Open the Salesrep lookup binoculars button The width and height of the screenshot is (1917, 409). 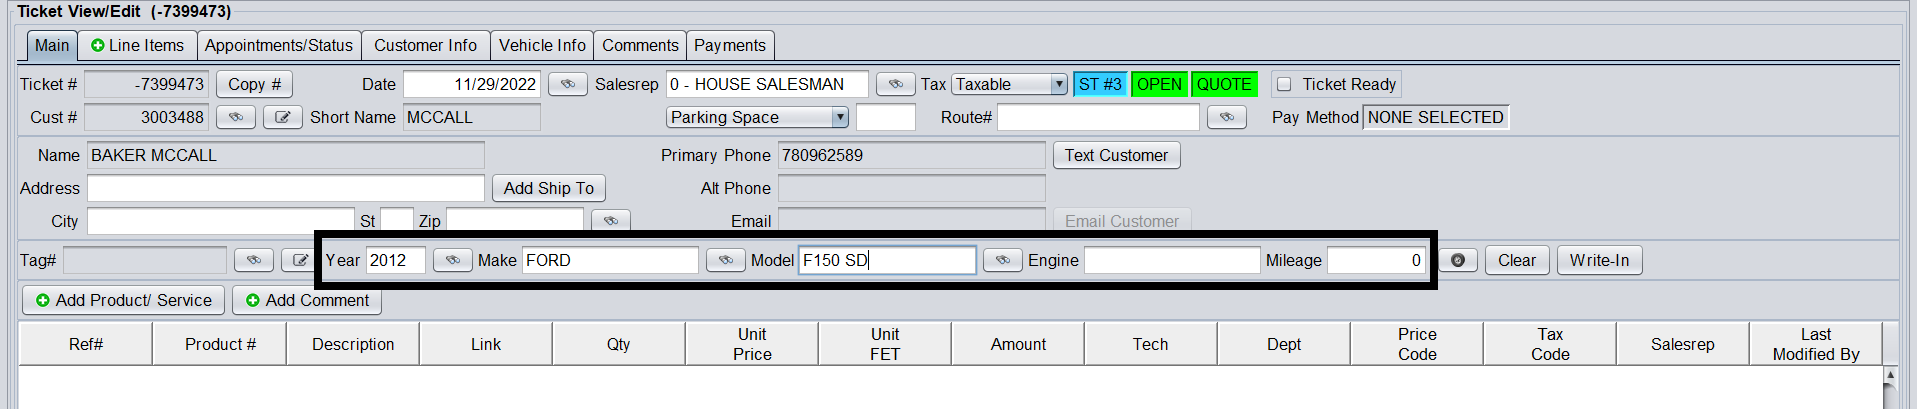pos(895,85)
